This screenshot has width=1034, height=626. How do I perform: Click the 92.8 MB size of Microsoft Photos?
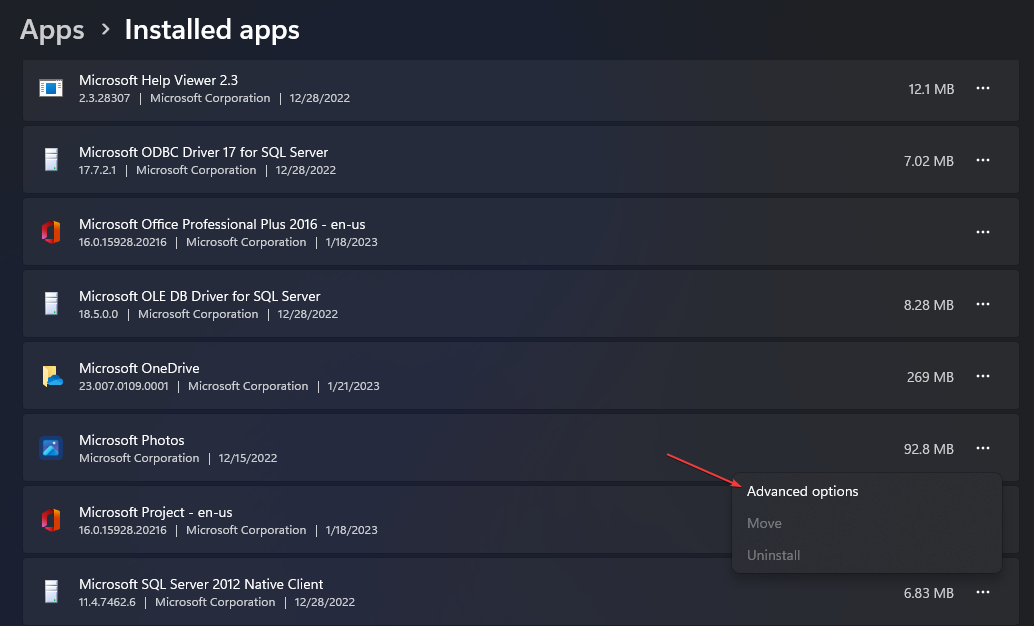click(x=928, y=449)
